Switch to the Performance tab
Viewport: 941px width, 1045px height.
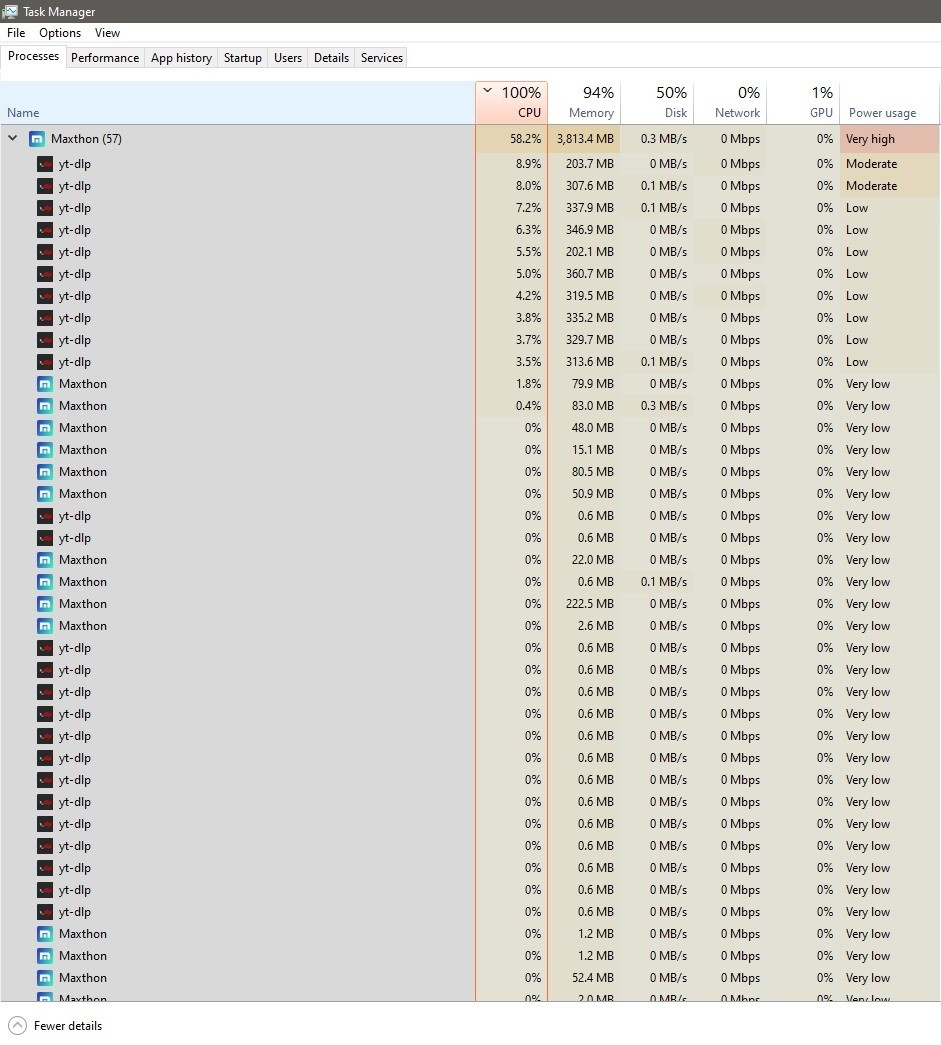click(x=105, y=58)
